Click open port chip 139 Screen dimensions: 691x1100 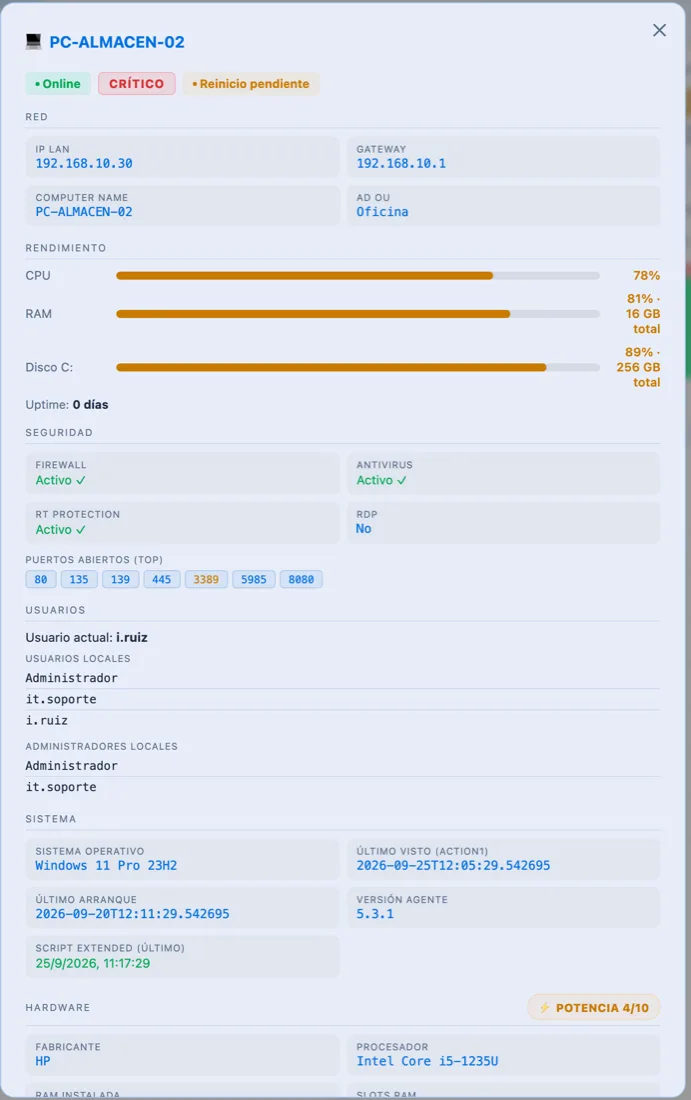[x=120, y=579]
